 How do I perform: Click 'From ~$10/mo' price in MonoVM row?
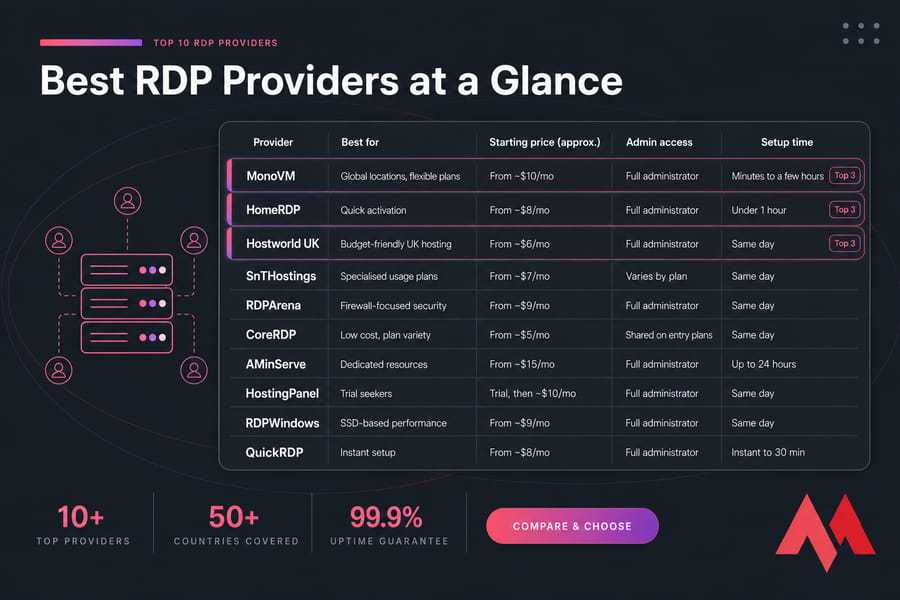click(522, 176)
